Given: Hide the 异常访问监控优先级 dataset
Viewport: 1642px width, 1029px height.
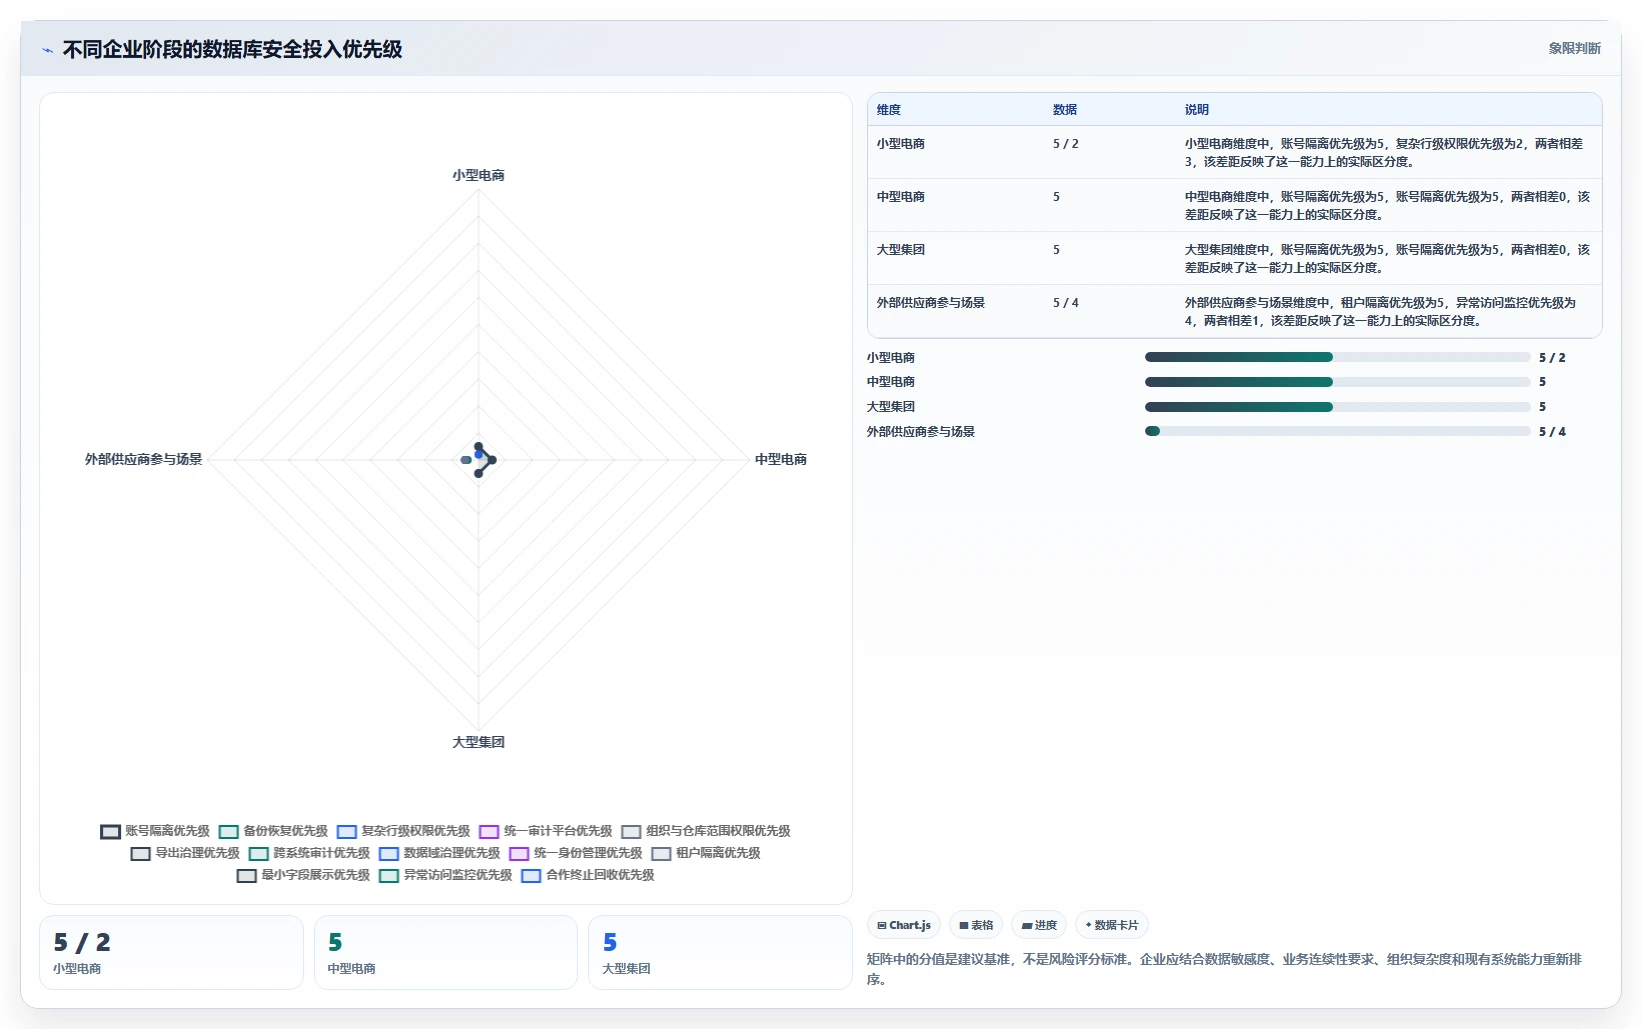Looking at the screenshot, I should (x=445, y=875).
